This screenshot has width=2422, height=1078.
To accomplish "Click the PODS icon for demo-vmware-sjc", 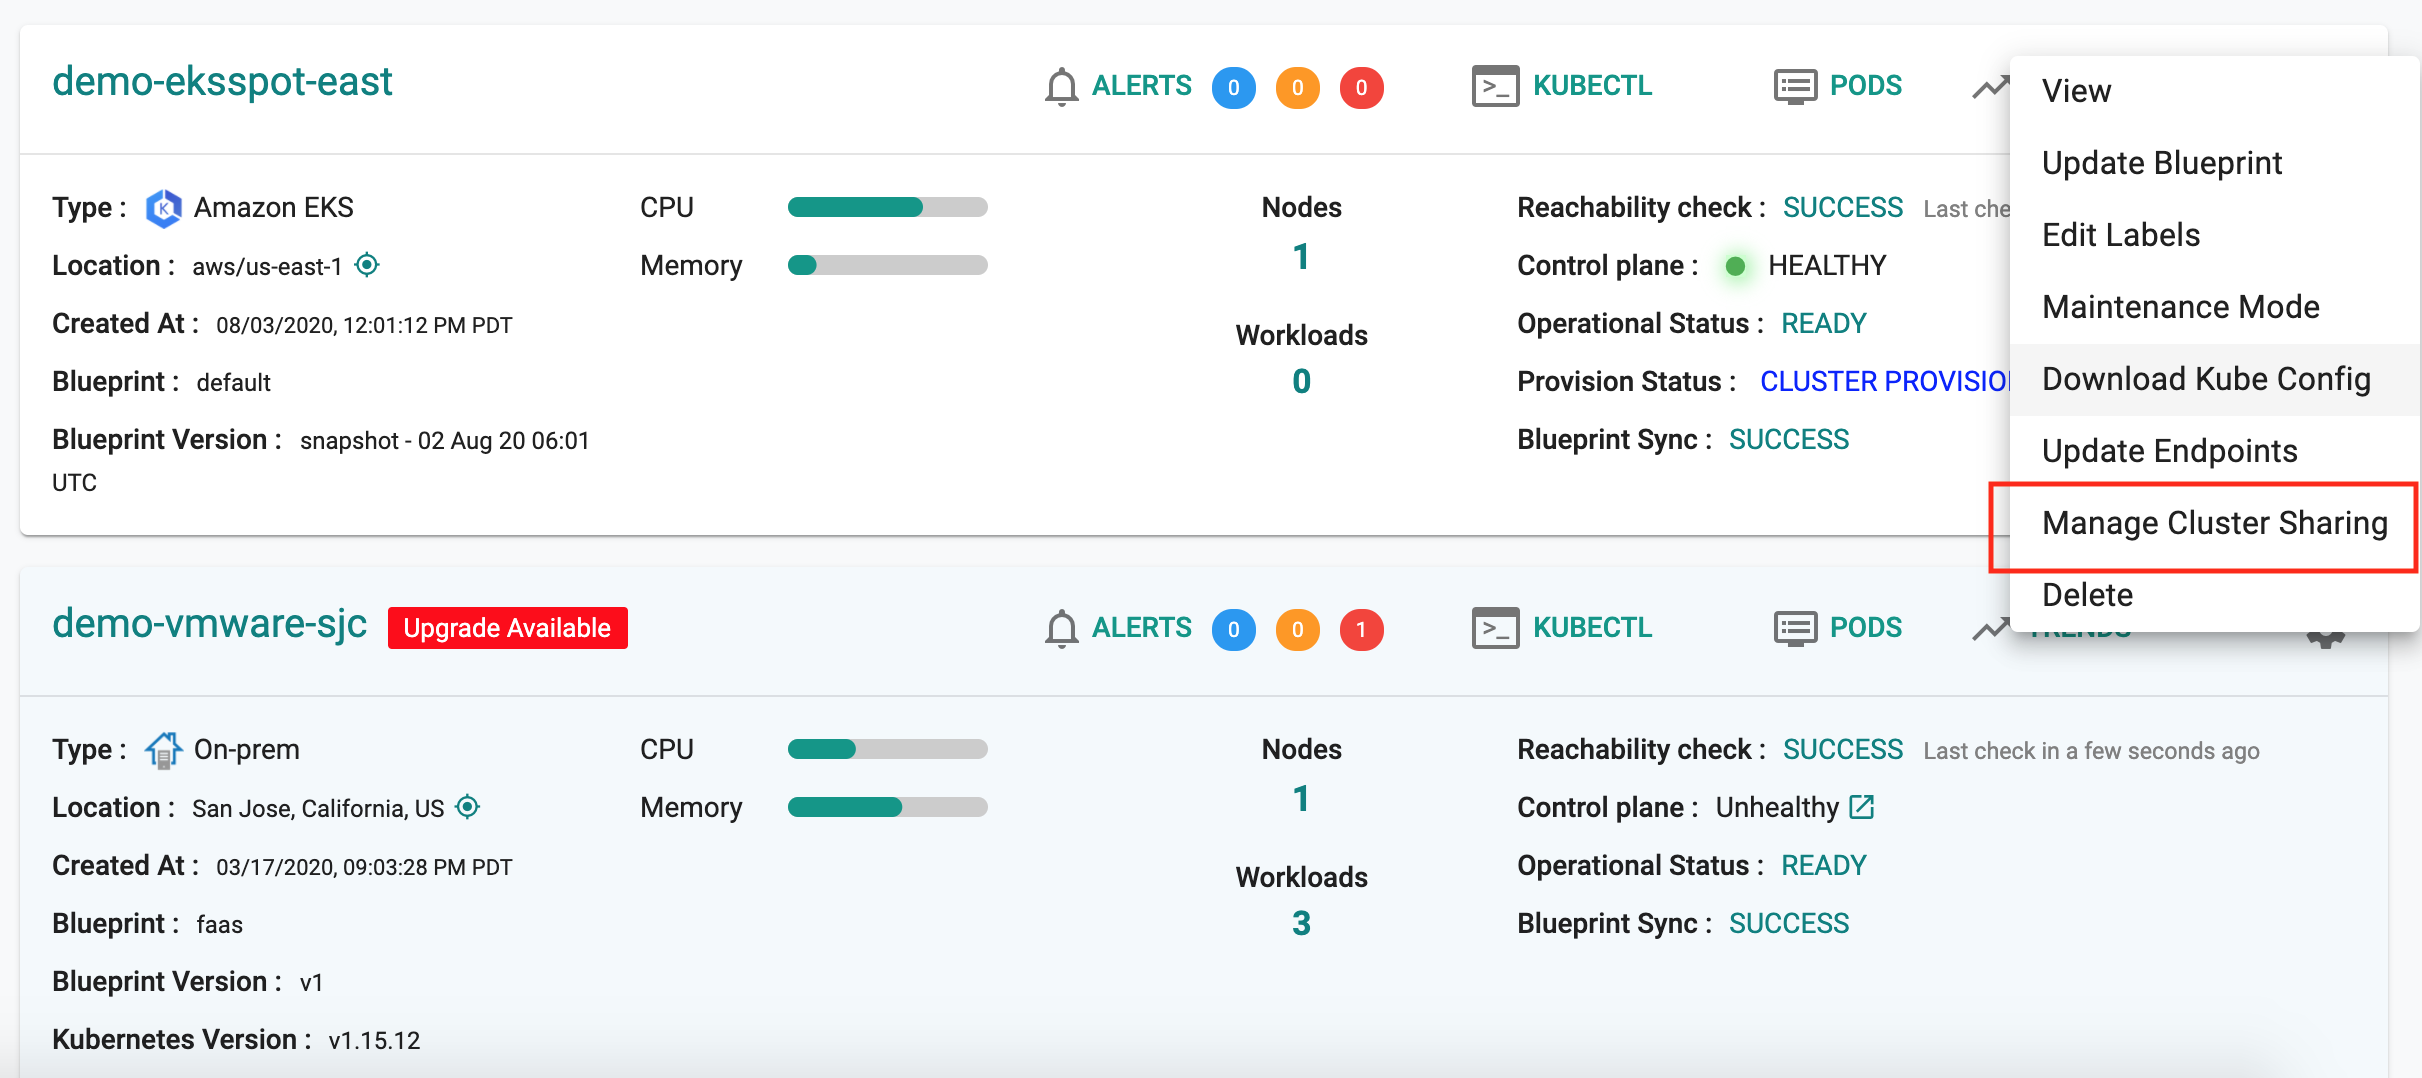I will [1795, 628].
